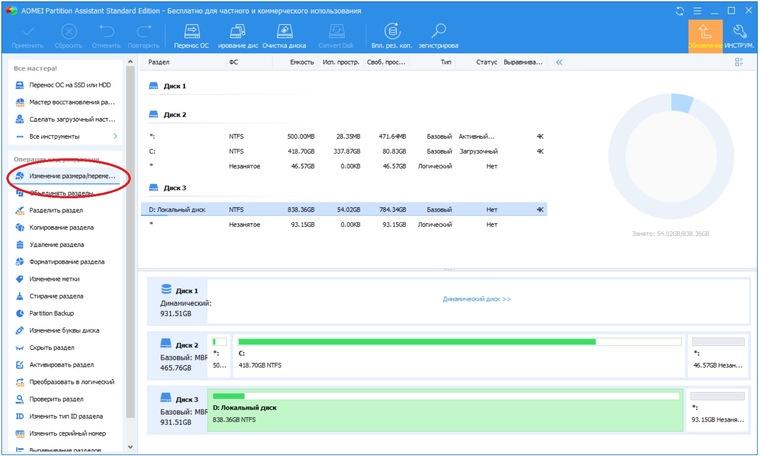Open the ИНСТРУМ. tools wrench icon
This screenshot has height=456, width=760.
pos(739,36)
